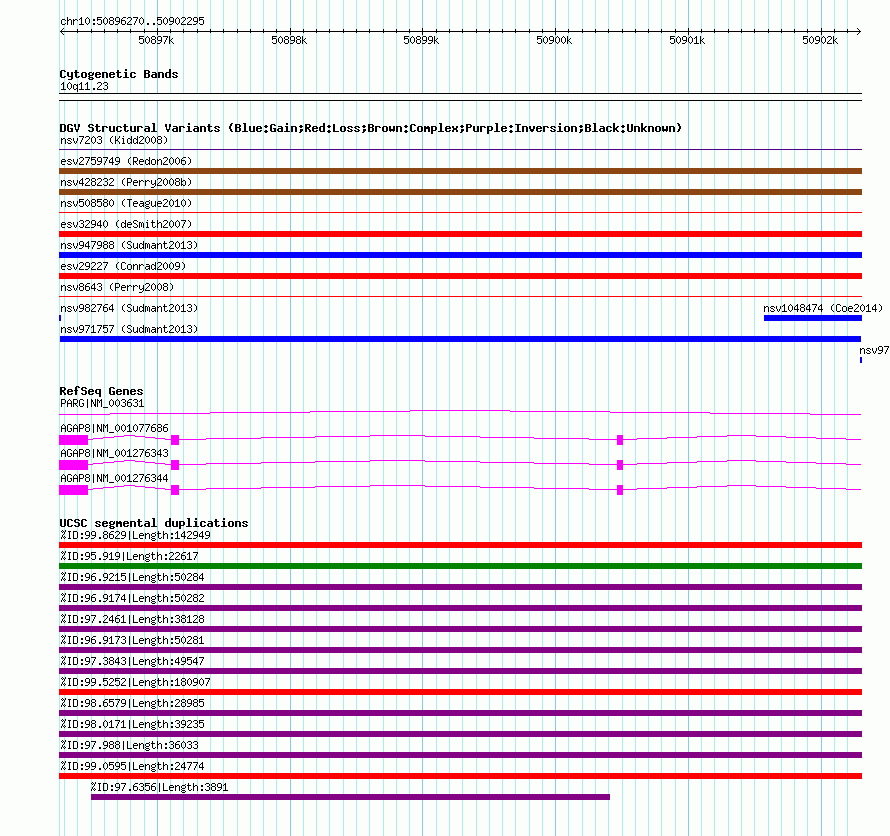
Task: Click duplication label %ID:99.8629|Length:142949
Action: (x=135, y=535)
